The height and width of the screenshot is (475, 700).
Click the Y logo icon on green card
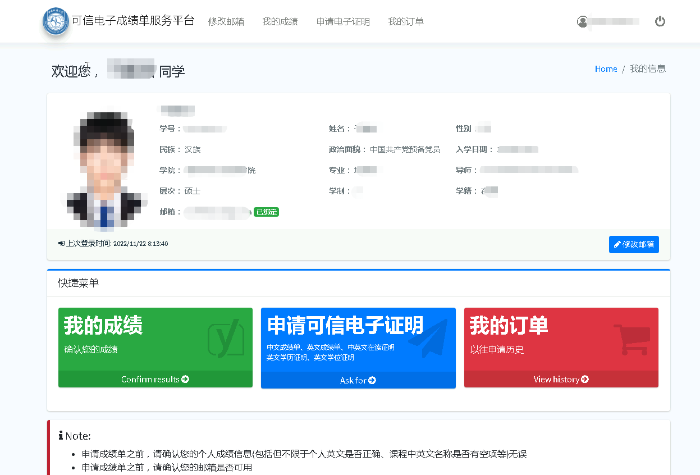click(x=224, y=340)
